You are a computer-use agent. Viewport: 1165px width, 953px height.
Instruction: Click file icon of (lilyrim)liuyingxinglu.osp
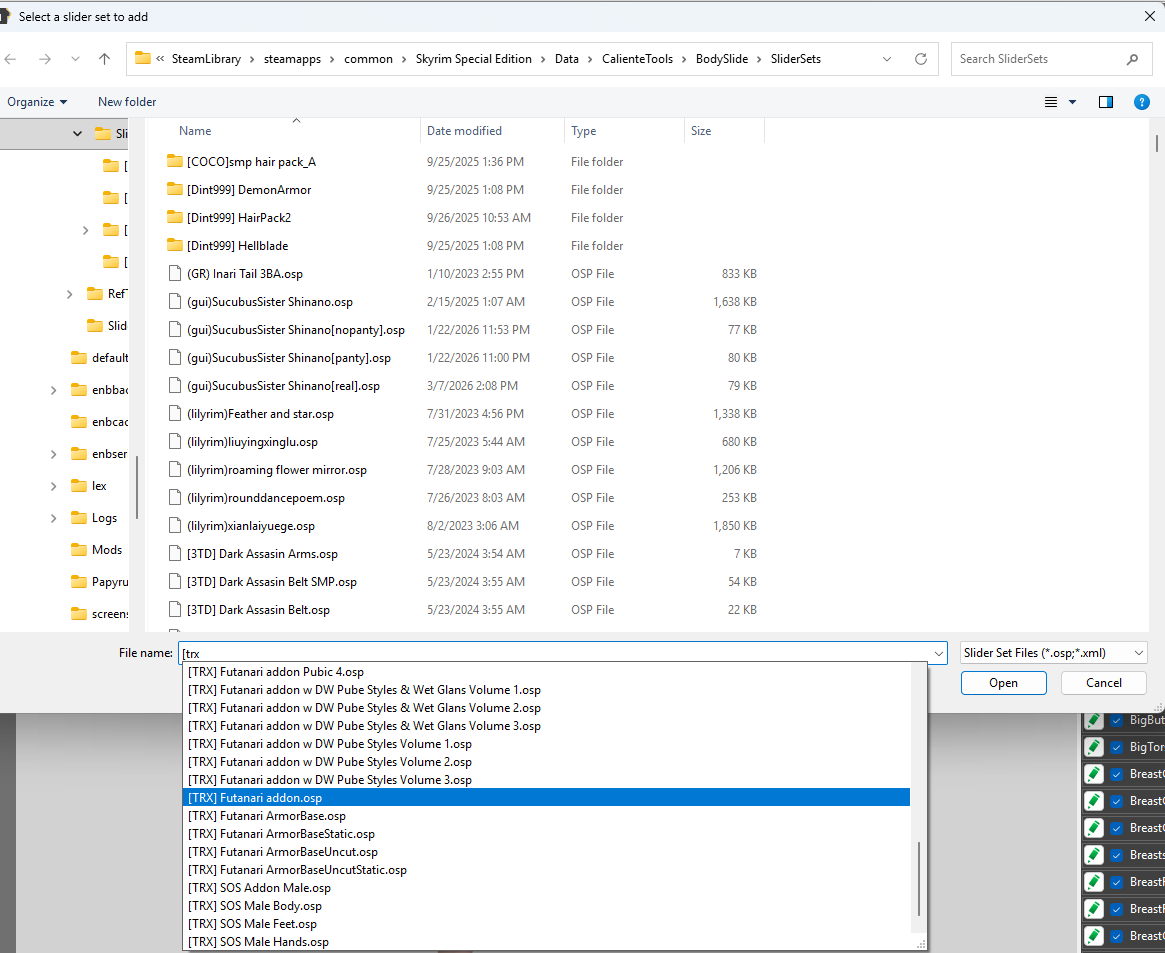175,441
